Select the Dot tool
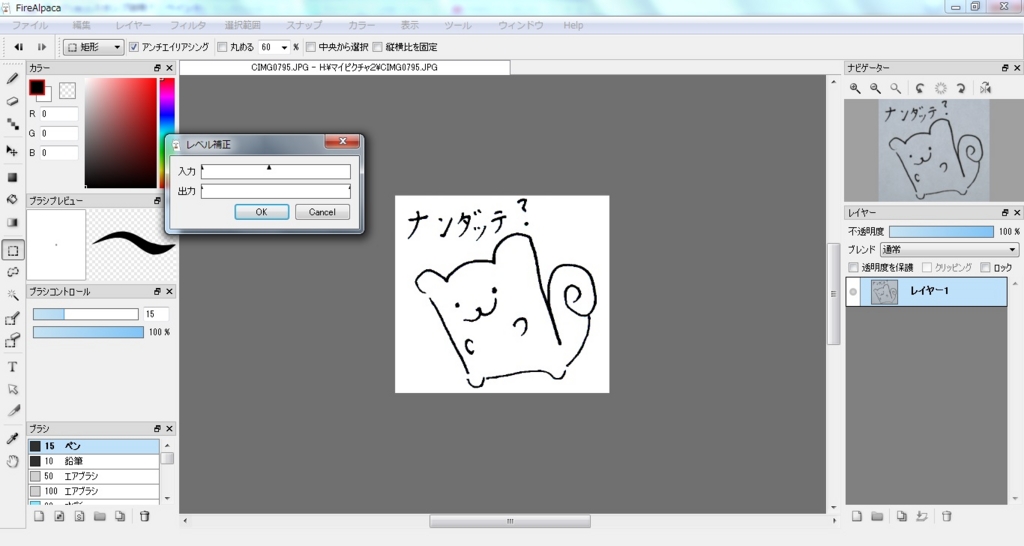 click(x=12, y=124)
